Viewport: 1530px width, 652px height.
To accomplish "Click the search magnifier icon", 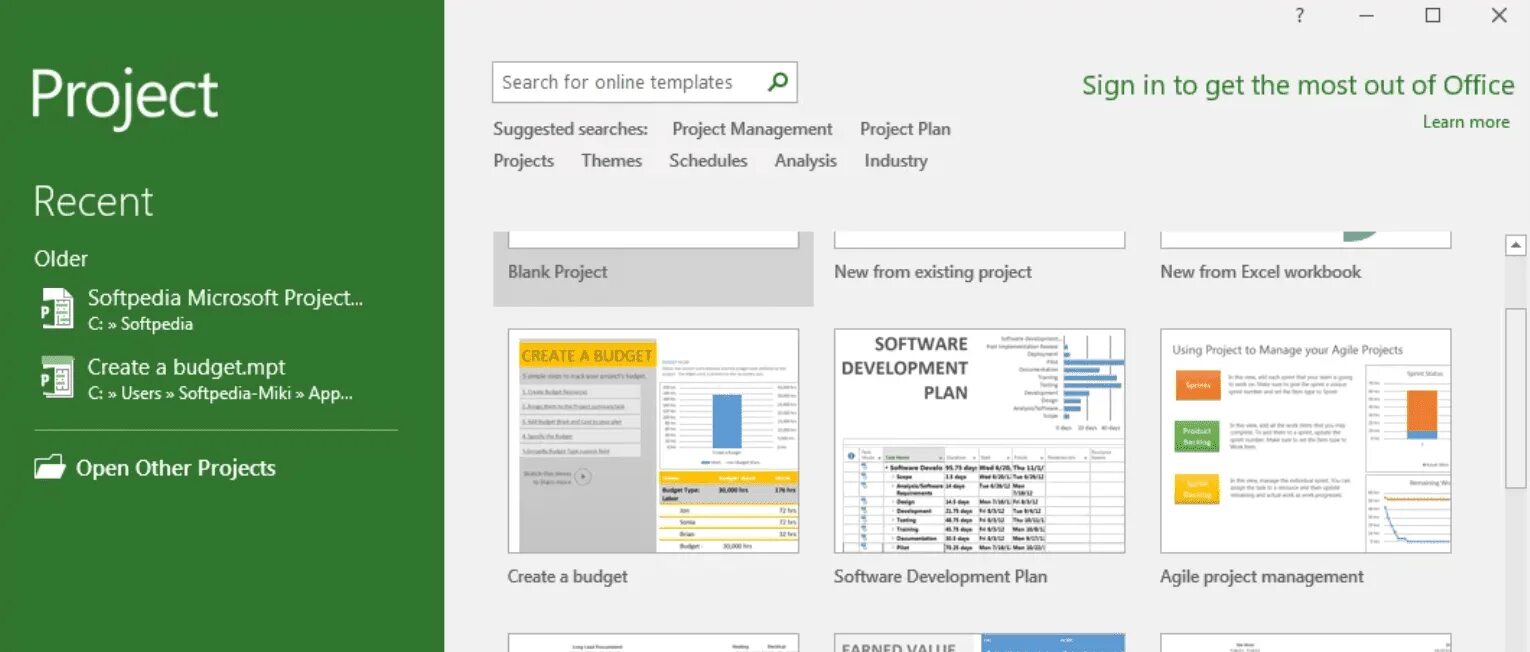I will click(x=778, y=82).
